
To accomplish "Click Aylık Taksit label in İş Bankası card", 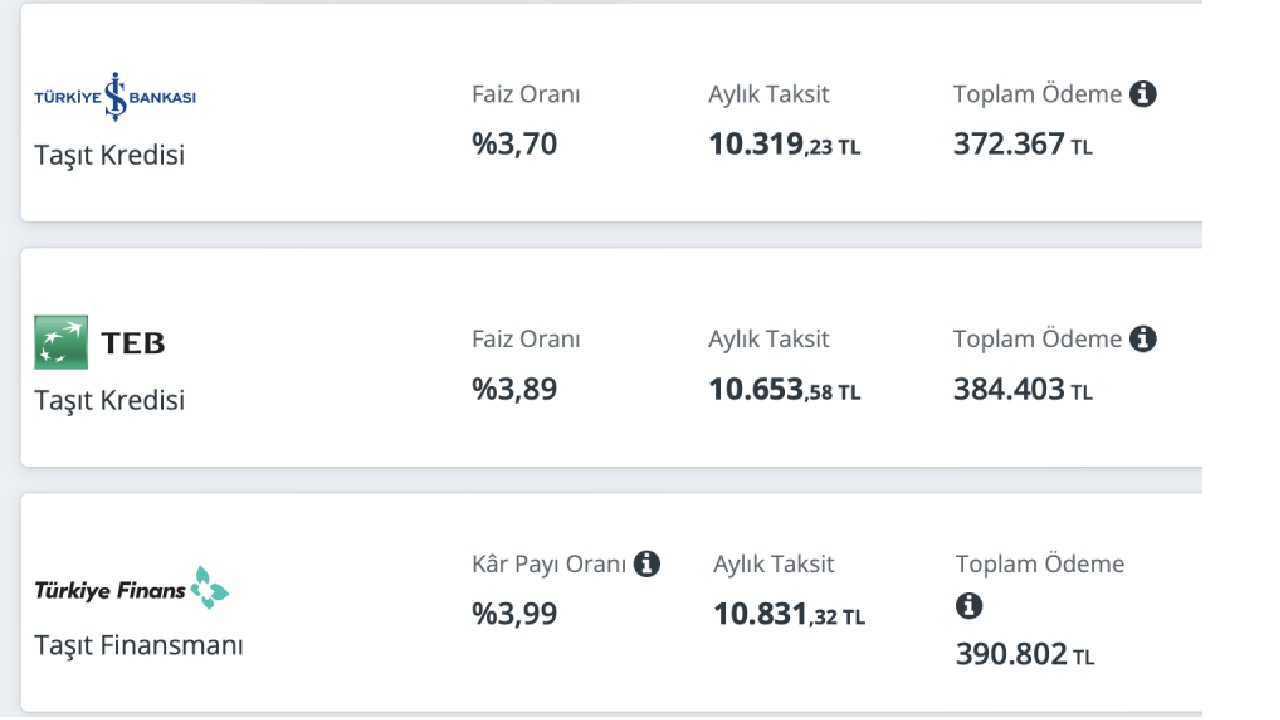I will pos(769,95).
